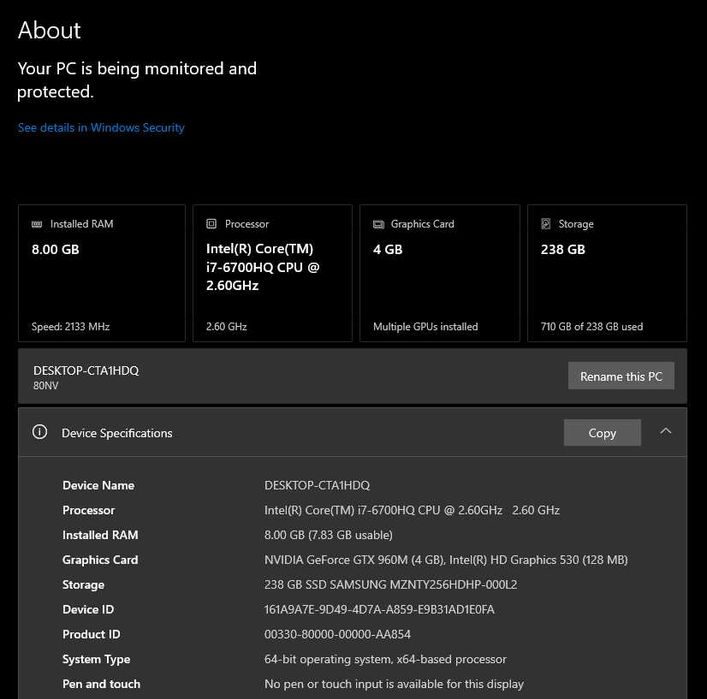The image size is (707, 699).
Task: Select the 4 GB graphics card value
Action: 388,249
